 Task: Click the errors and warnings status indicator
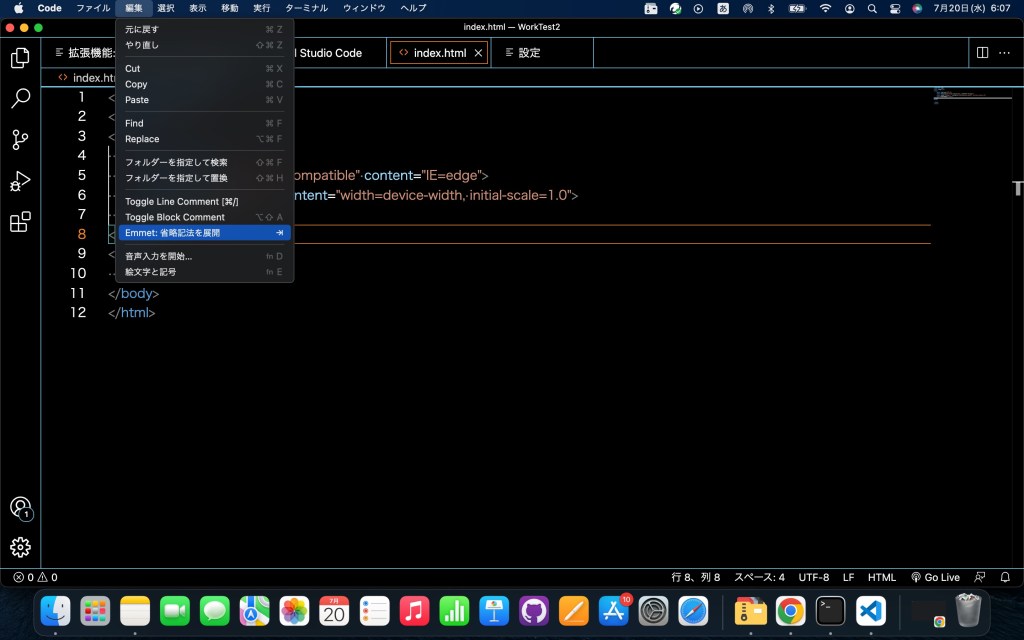(35, 577)
